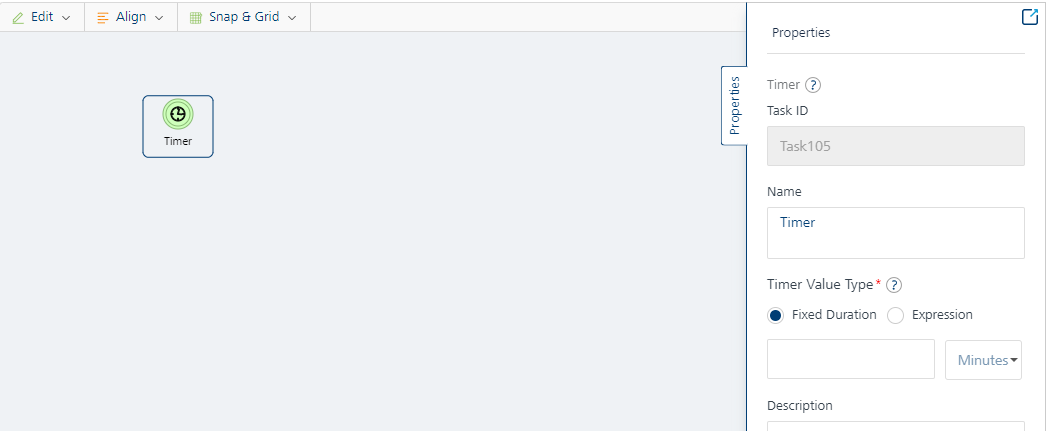
Task: Click the orange Align lines icon
Action: click(103, 17)
